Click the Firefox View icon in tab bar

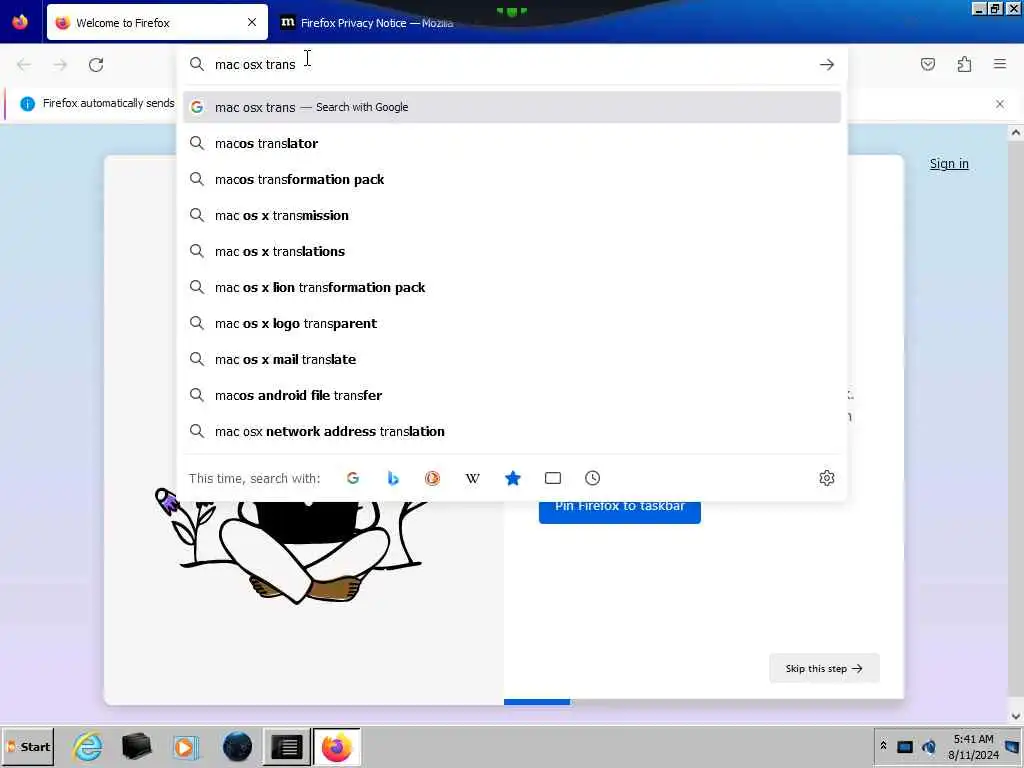pos(20,22)
